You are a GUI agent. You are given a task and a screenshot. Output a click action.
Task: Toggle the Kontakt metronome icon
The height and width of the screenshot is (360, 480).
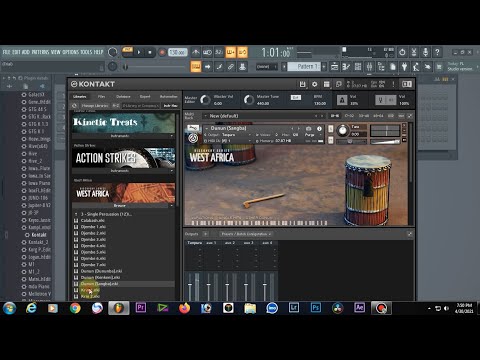(x=342, y=100)
